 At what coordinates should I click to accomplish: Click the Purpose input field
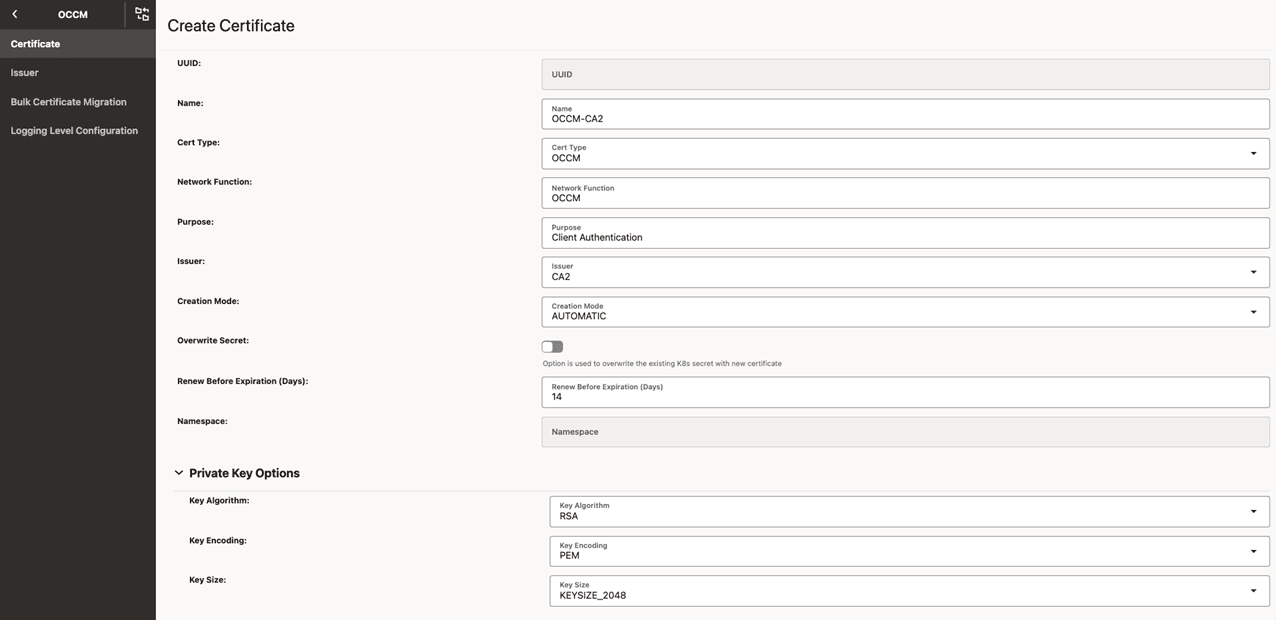click(x=904, y=233)
